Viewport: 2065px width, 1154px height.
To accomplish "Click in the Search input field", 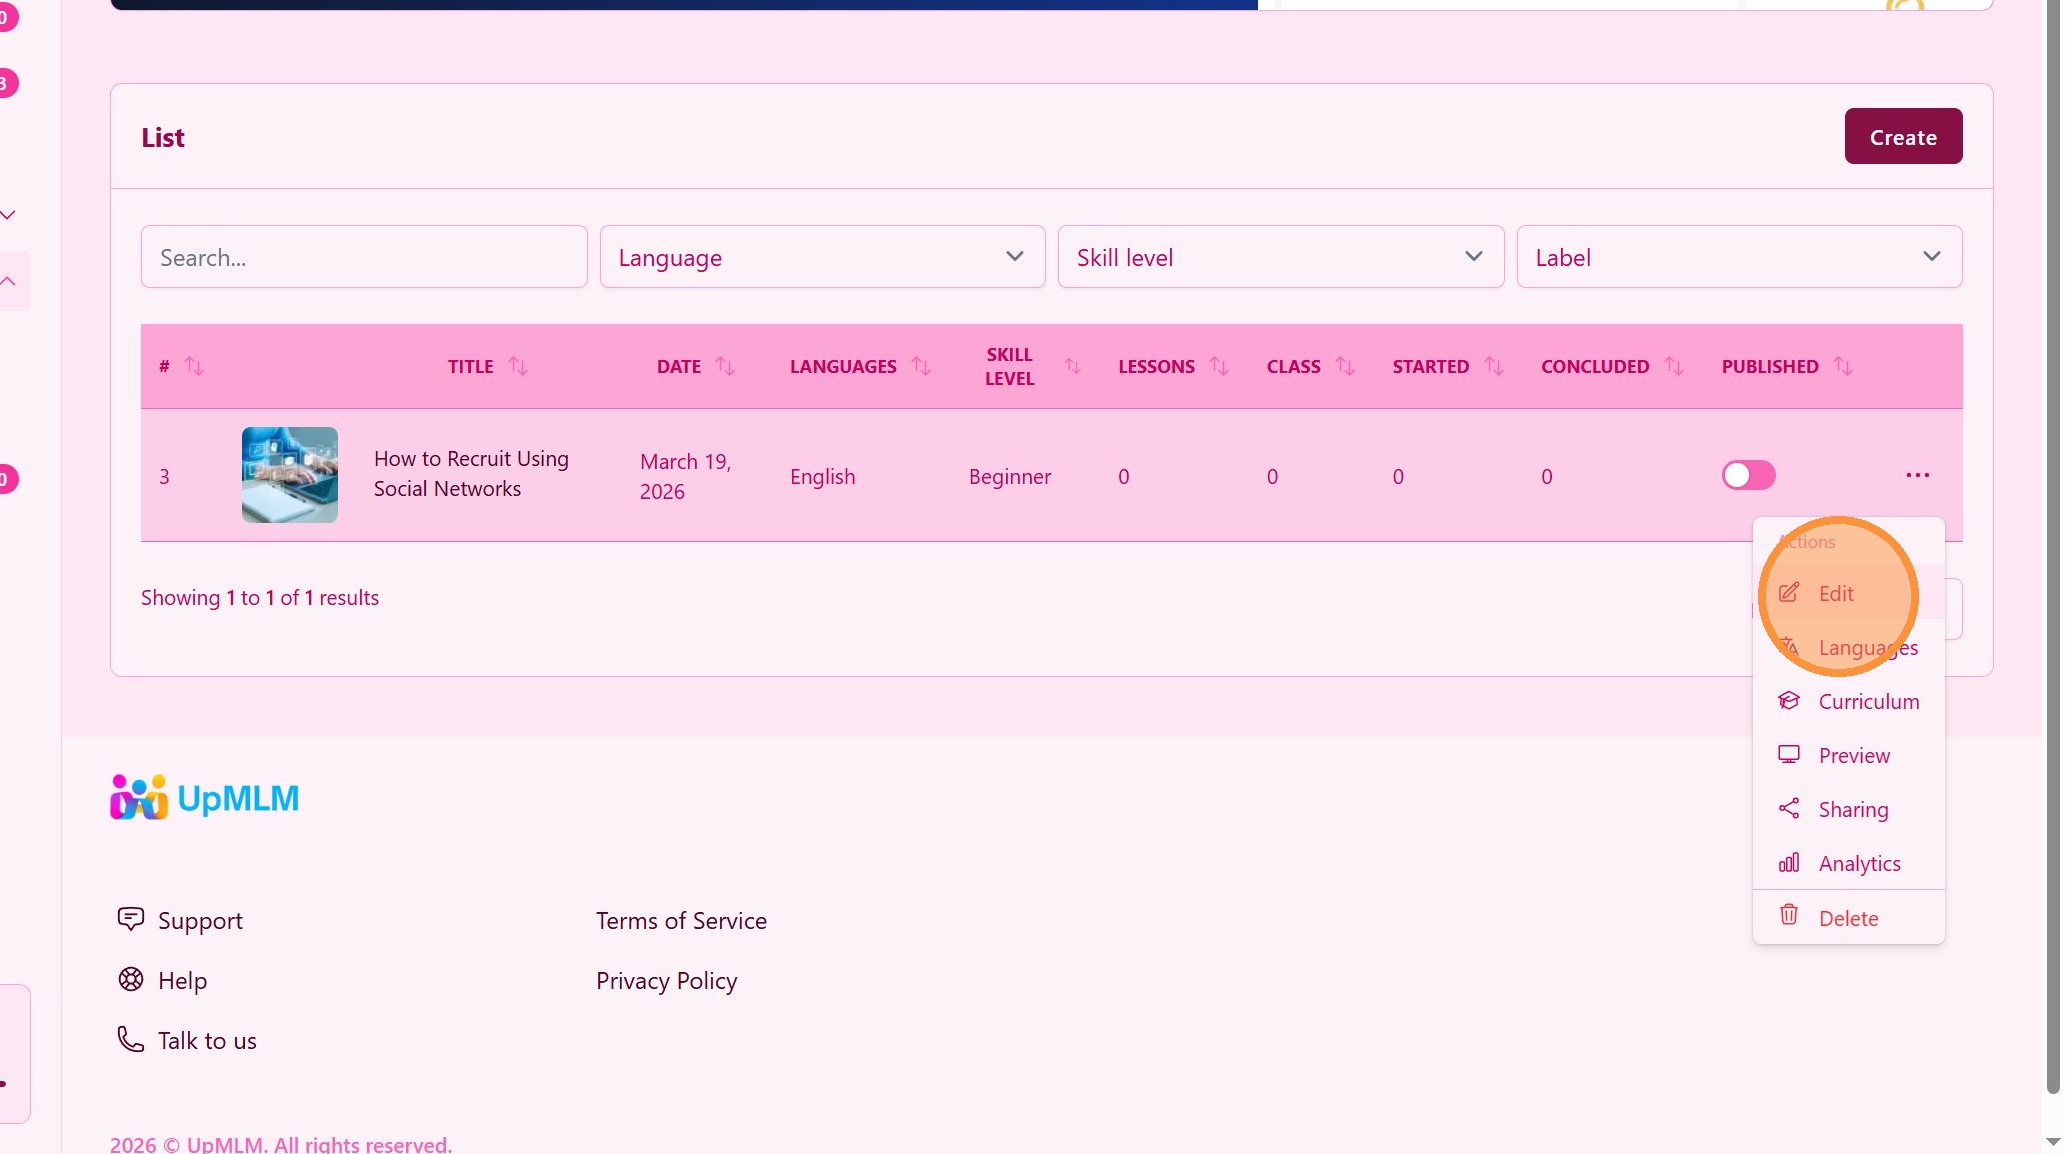I will [364, 257].
